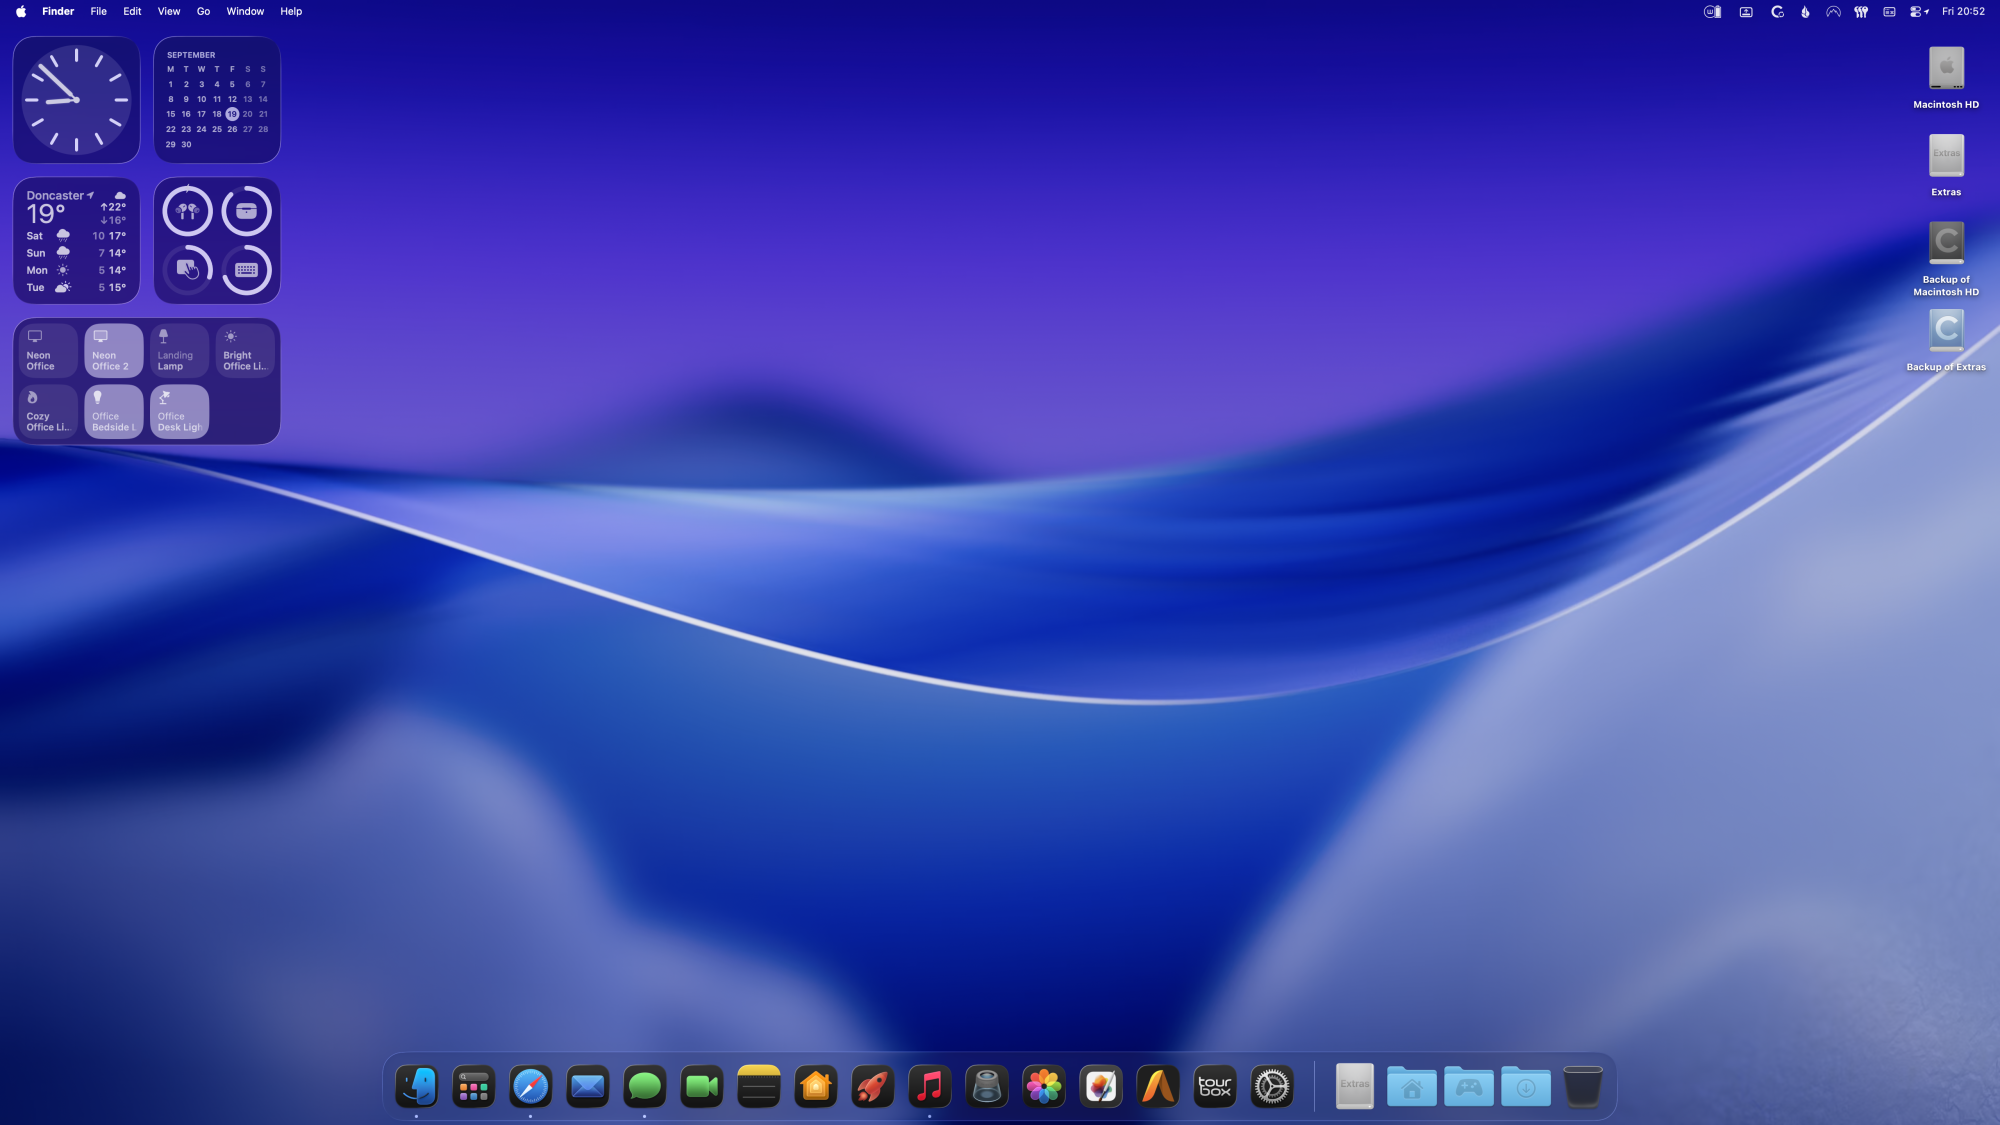Click the Fri 20:52 clock in menu bar

[x=1963, y=12]
